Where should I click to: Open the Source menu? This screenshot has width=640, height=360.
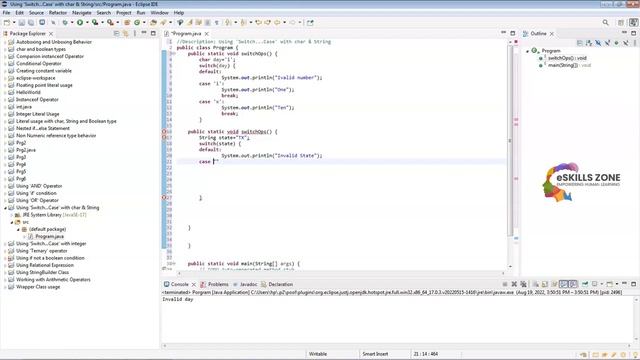[x=36, y=13]
